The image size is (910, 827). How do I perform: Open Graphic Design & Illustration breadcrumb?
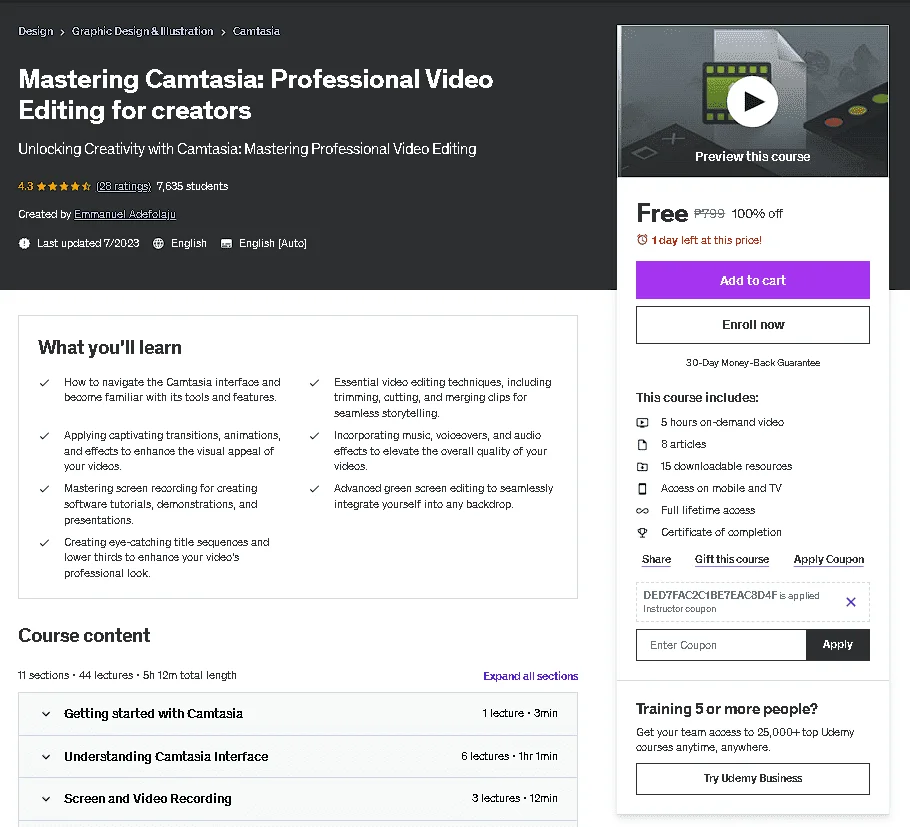142,31
